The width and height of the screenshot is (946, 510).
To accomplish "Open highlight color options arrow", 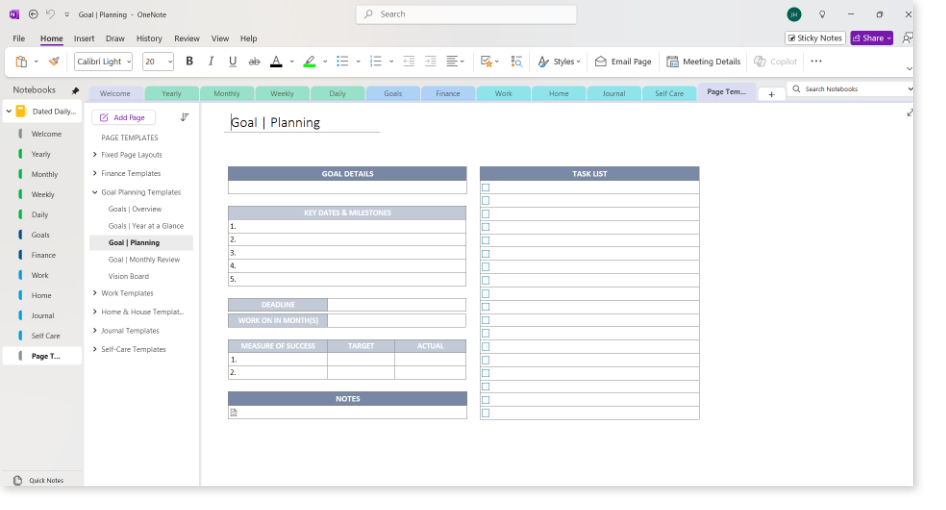I will (x=325, y=62).
